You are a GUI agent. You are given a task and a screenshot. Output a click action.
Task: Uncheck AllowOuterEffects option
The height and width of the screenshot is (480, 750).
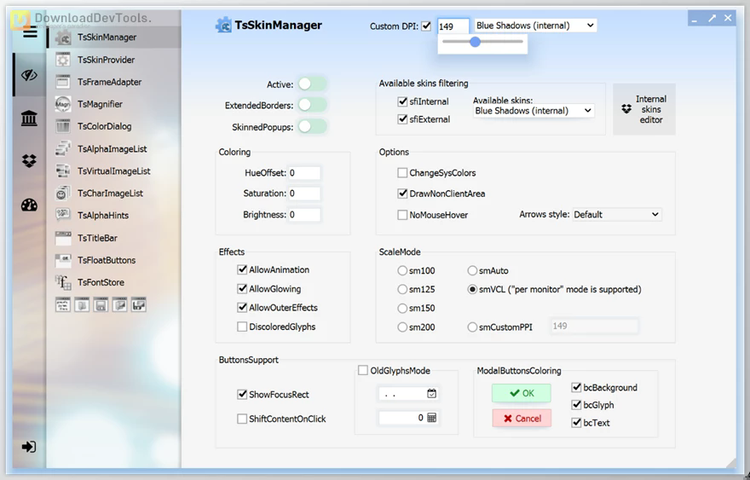click(x=242, y=307)
